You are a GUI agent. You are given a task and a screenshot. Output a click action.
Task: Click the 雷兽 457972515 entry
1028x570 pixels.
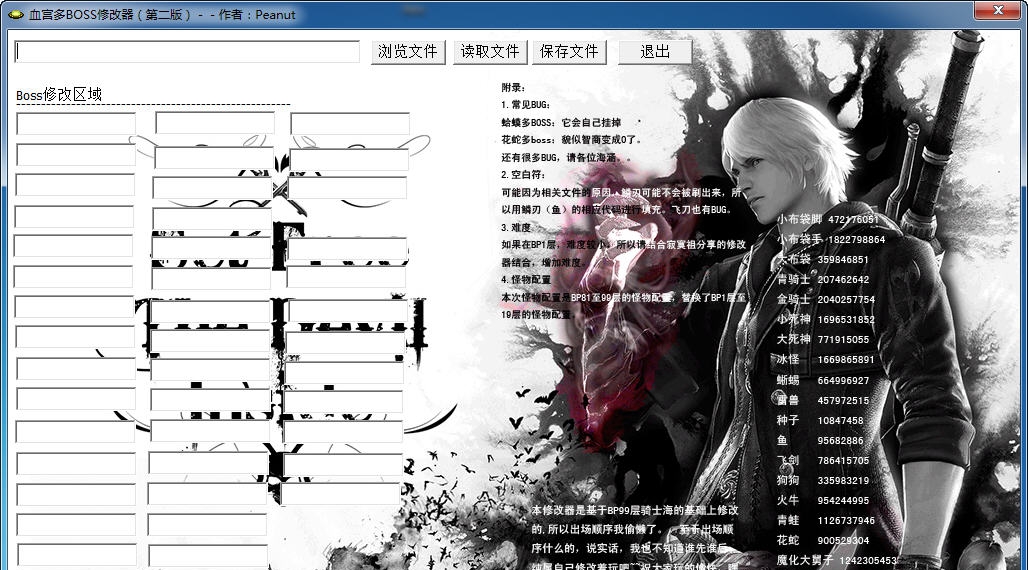823,400
